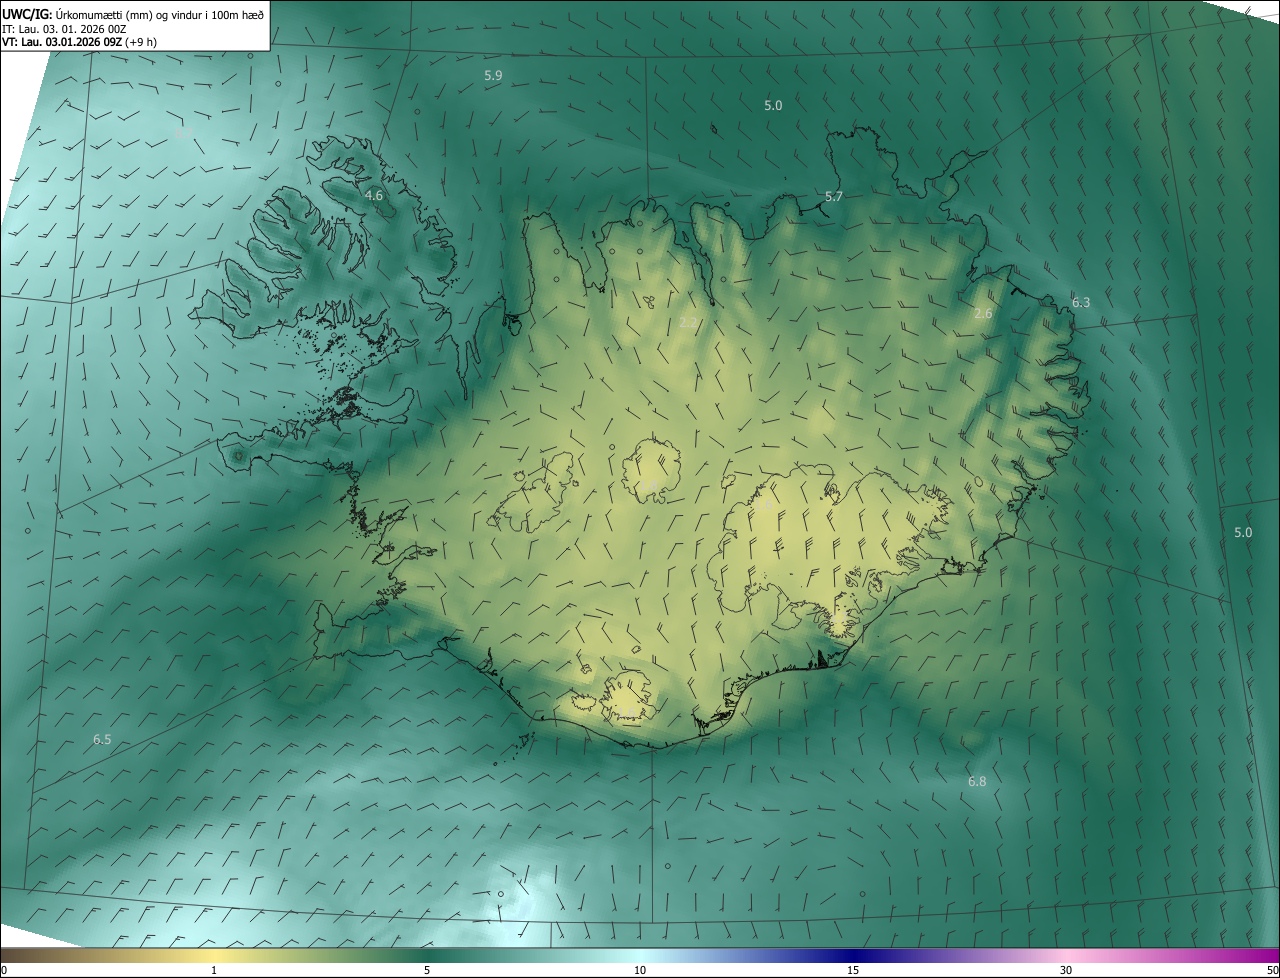Click the valid time "VT: Lau. 03.01.2026 09Z (+9 h)"
The width and height of the screenshot is (1280, 978).
point(80,42)
